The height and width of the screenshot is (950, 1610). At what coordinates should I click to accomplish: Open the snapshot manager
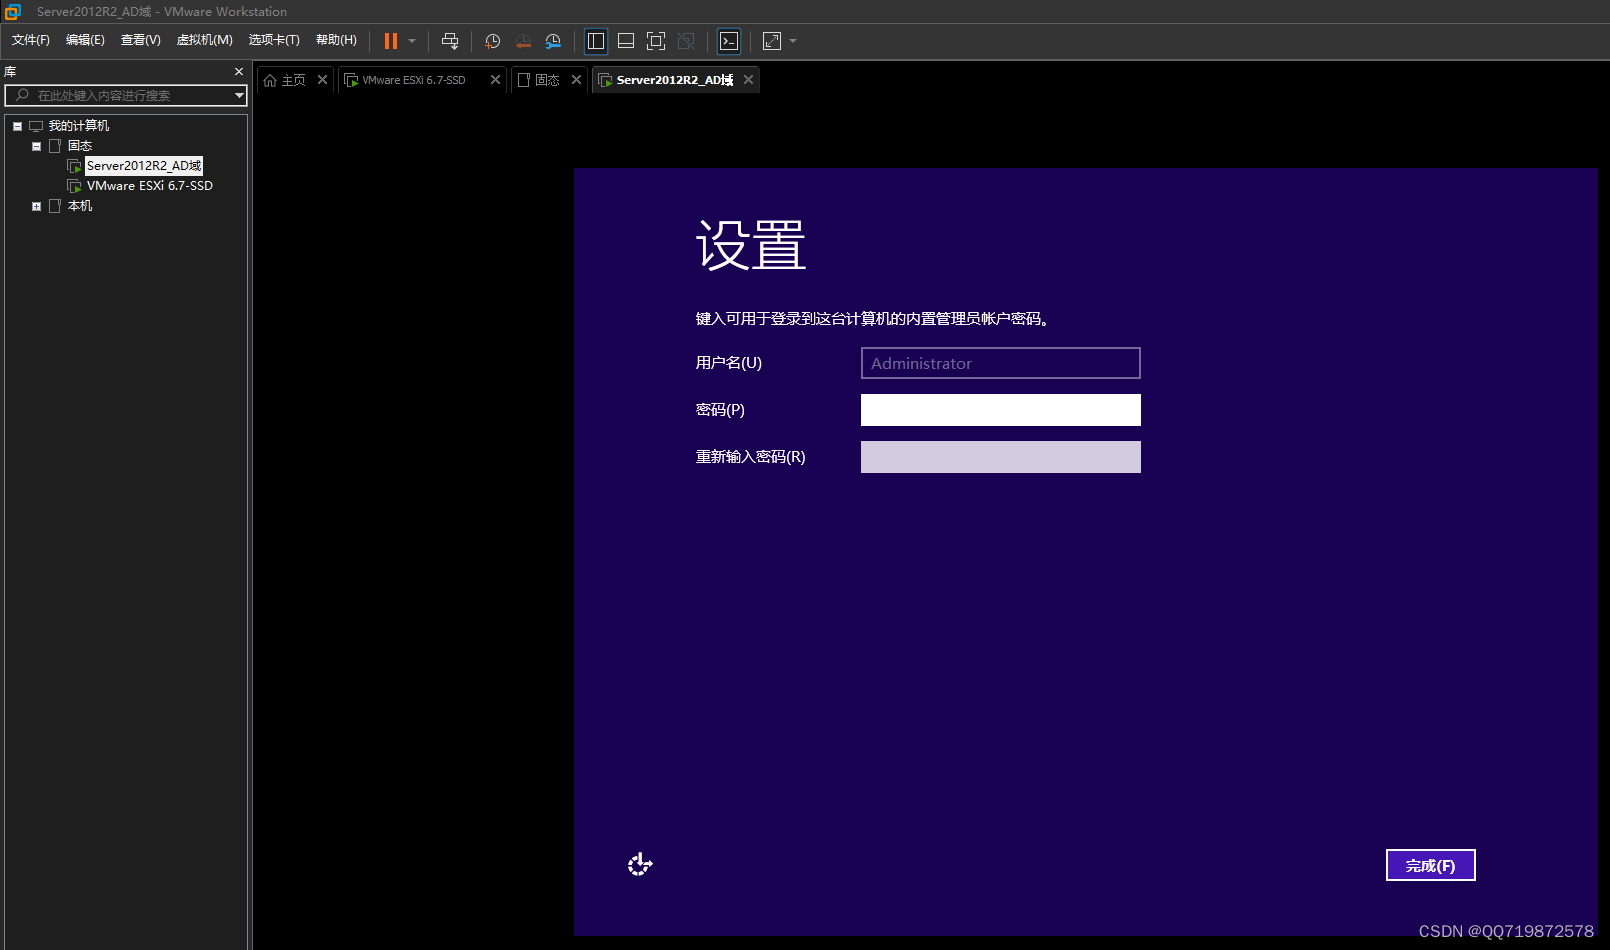pyautogui.click(x=553, y=41)
